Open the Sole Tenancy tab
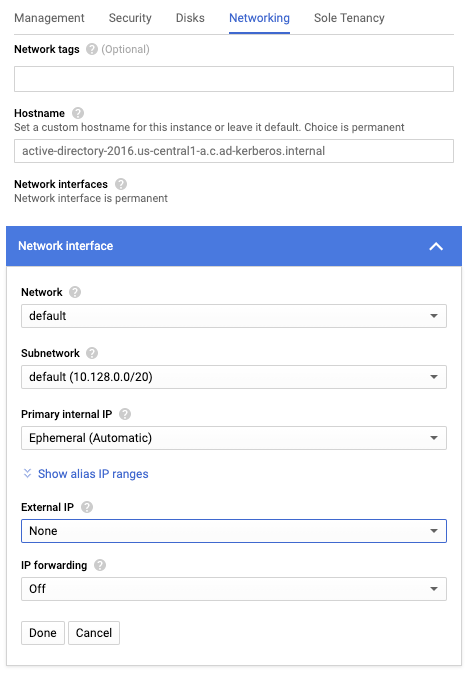471x677 pixels. pyautogui.click(x=349, y=18)
